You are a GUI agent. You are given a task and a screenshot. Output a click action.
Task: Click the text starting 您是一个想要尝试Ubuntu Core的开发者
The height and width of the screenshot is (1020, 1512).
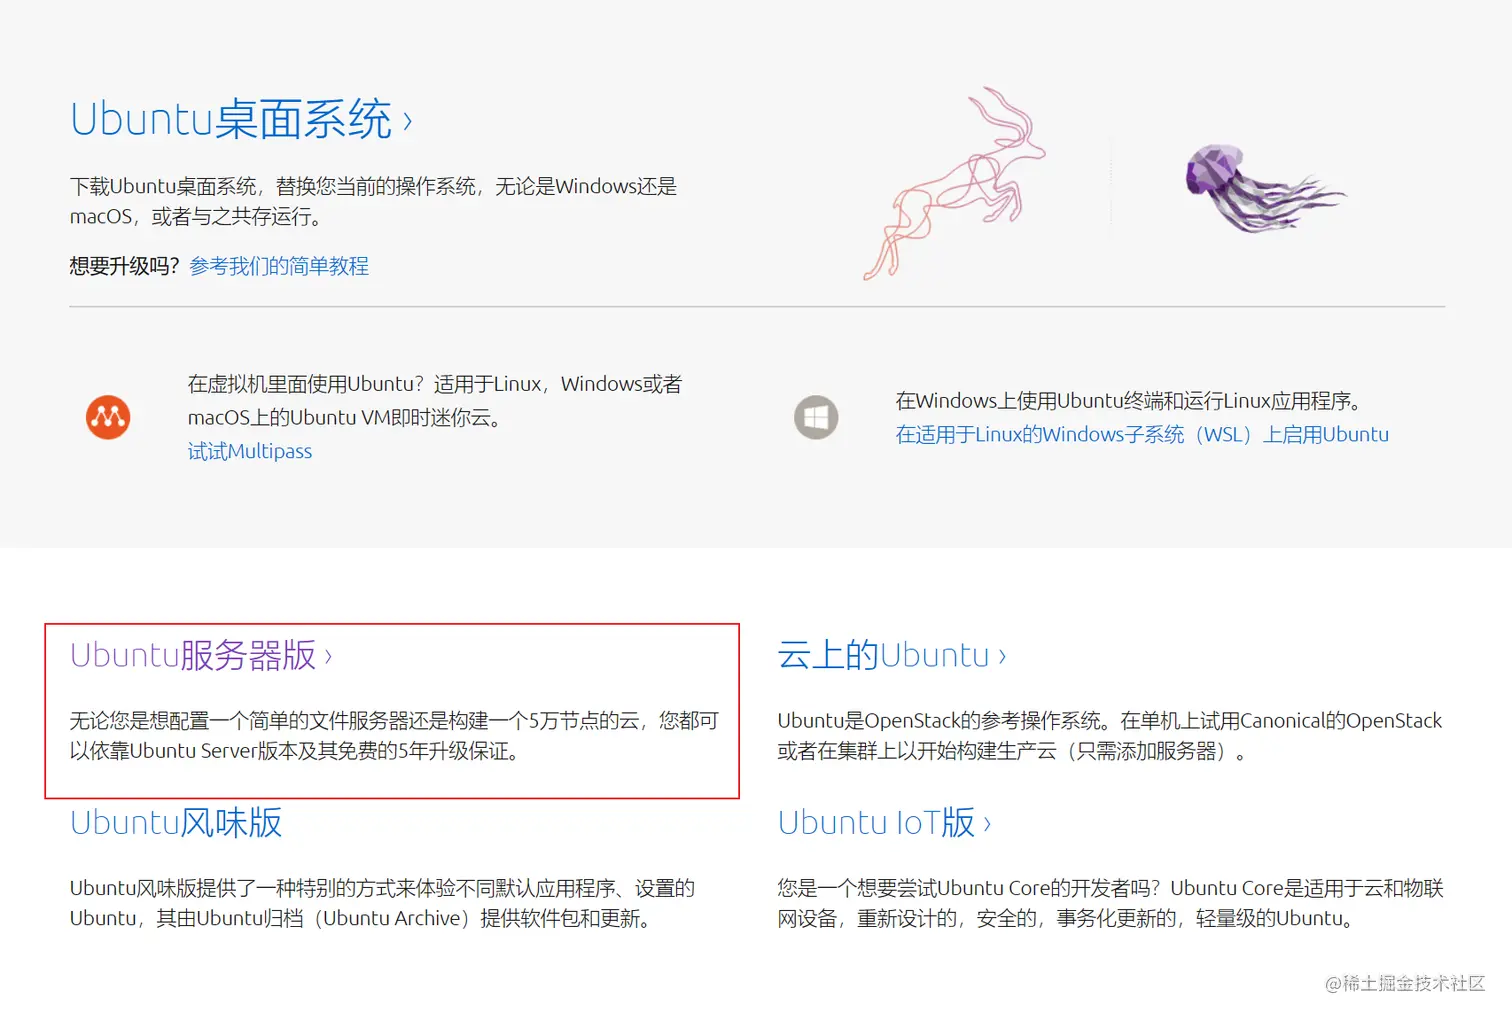1111,903
